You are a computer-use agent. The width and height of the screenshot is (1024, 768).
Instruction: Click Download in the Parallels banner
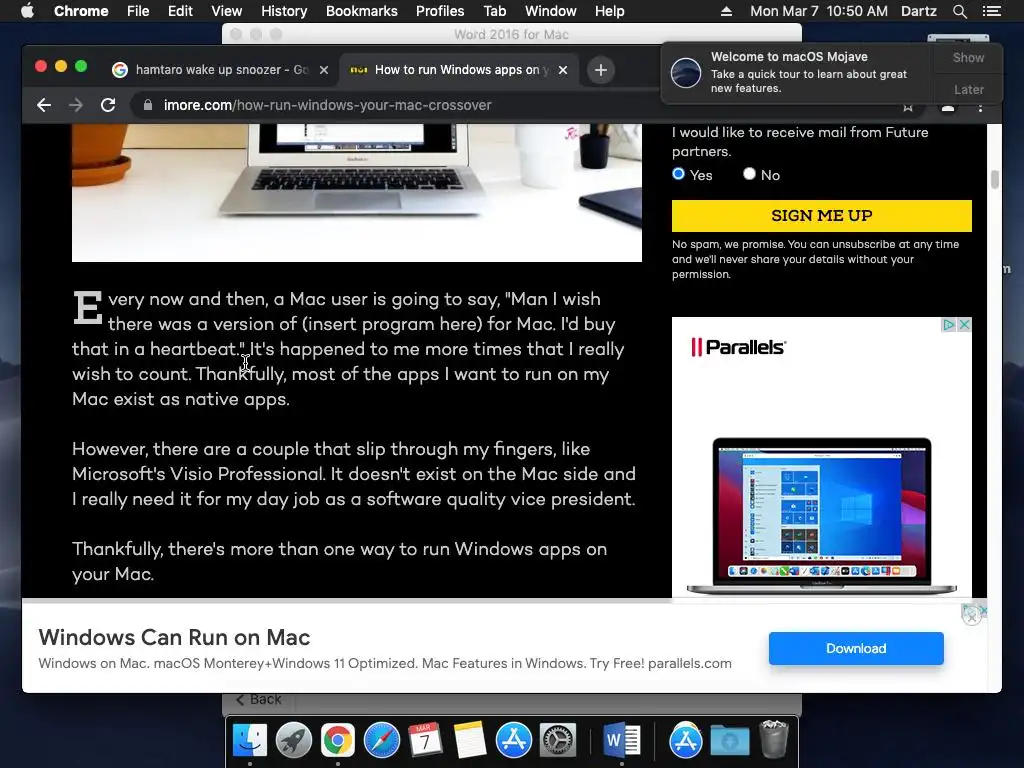click(856, 648)
